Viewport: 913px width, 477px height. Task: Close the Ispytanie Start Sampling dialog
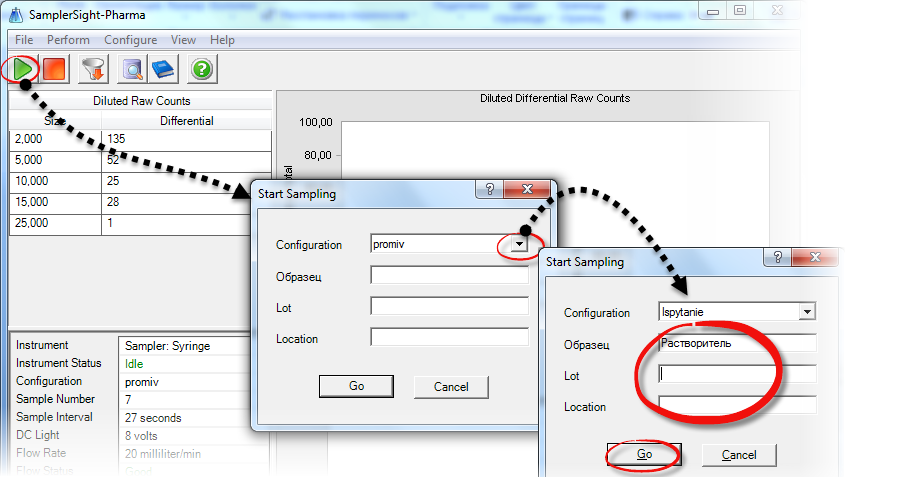click(x=815, y=257)
